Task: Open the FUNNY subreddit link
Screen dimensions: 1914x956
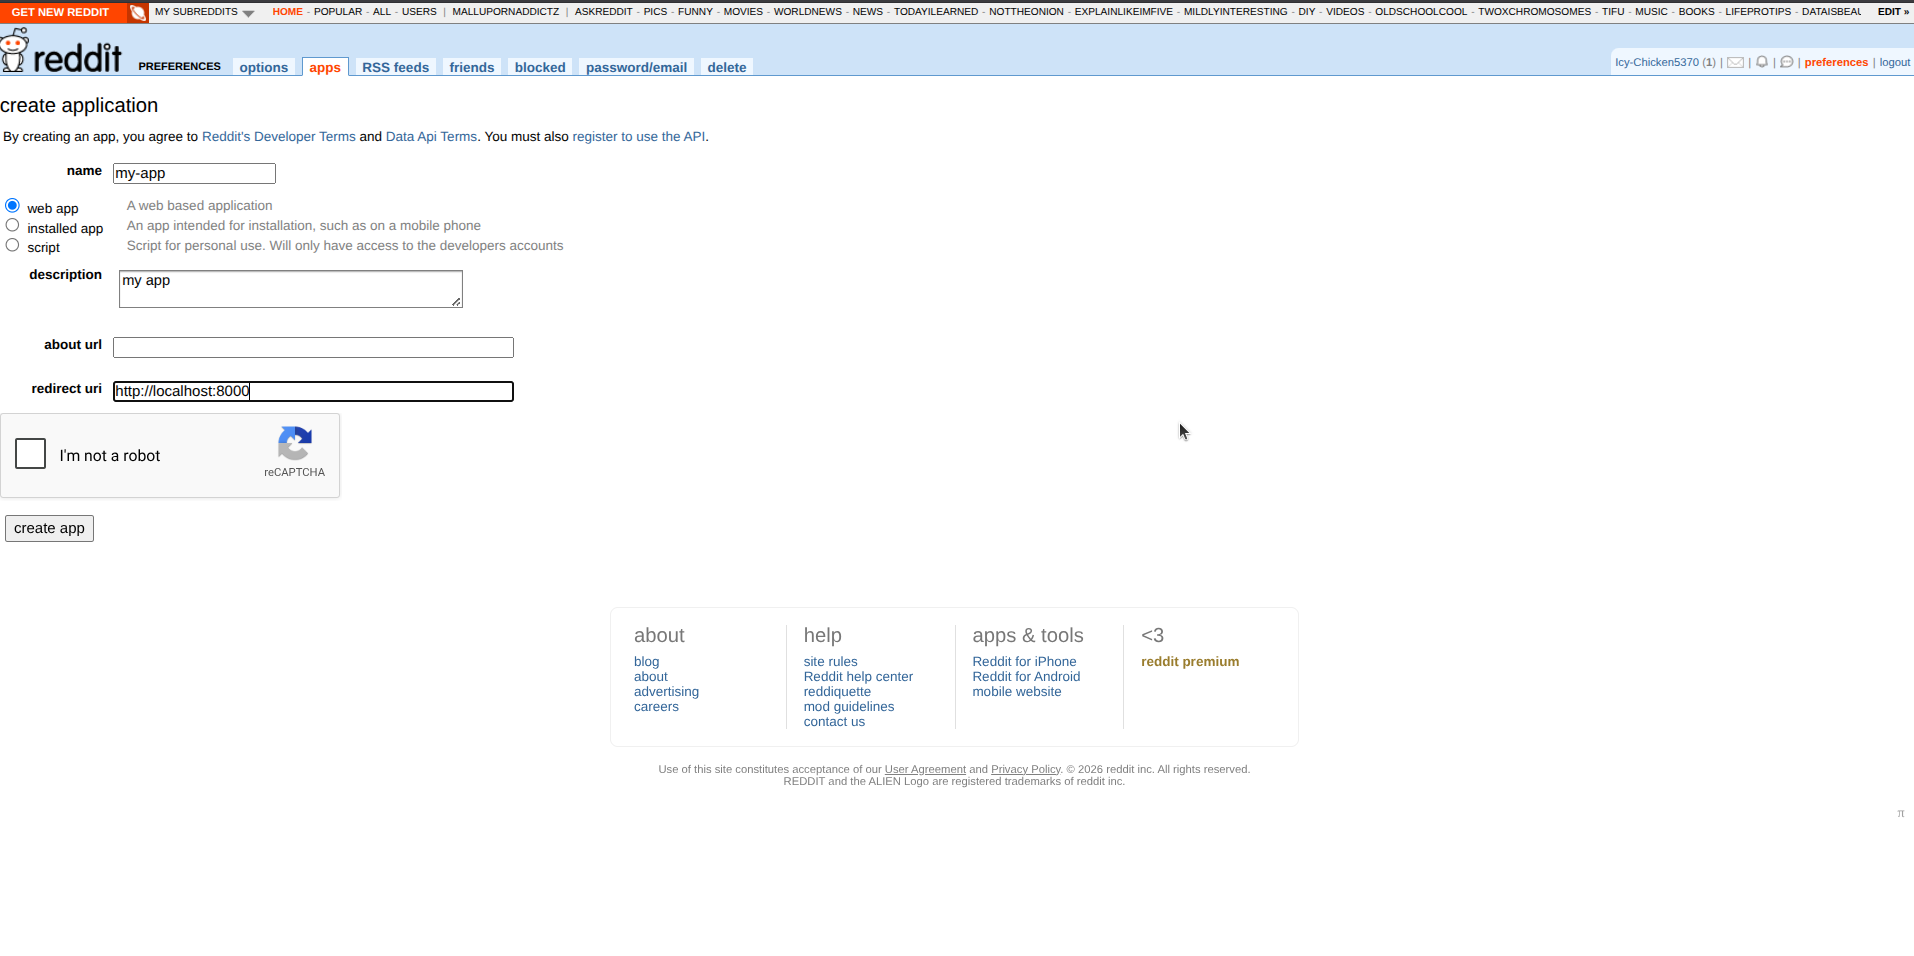Action: pos(695,12)
